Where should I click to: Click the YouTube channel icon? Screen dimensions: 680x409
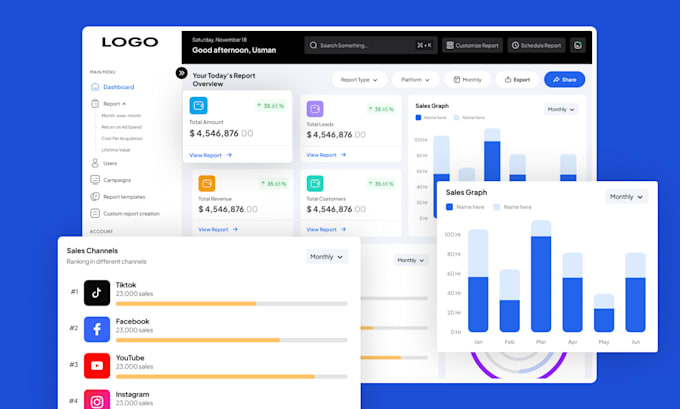tap(97, 366)
